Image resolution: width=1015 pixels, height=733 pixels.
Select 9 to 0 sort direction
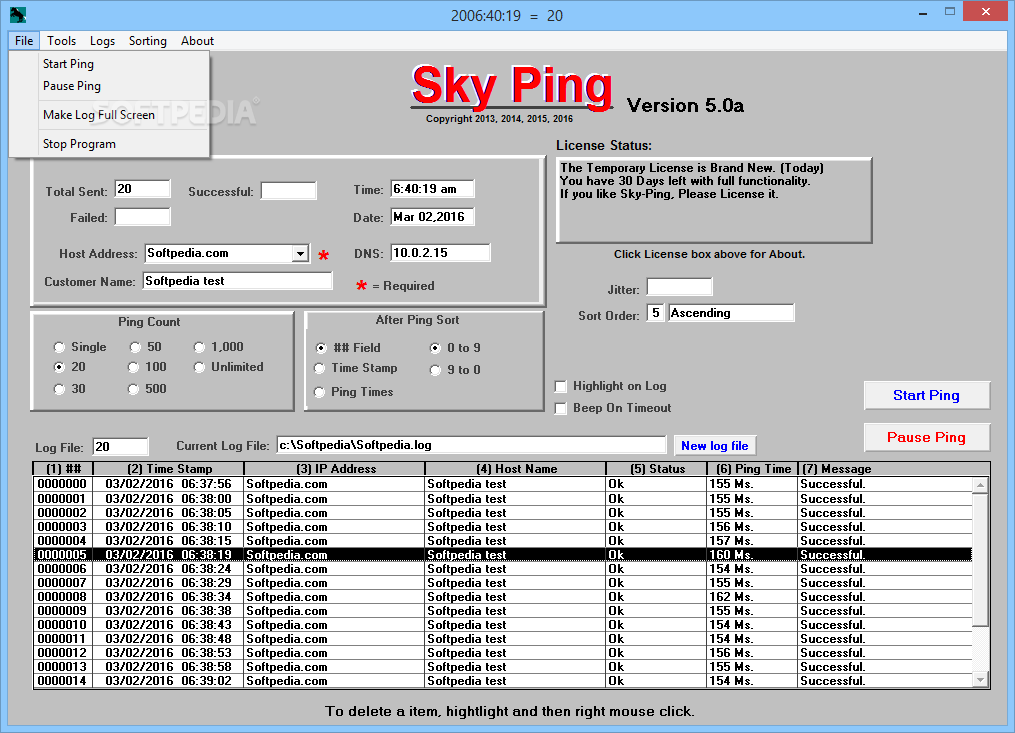coord(455,370)
